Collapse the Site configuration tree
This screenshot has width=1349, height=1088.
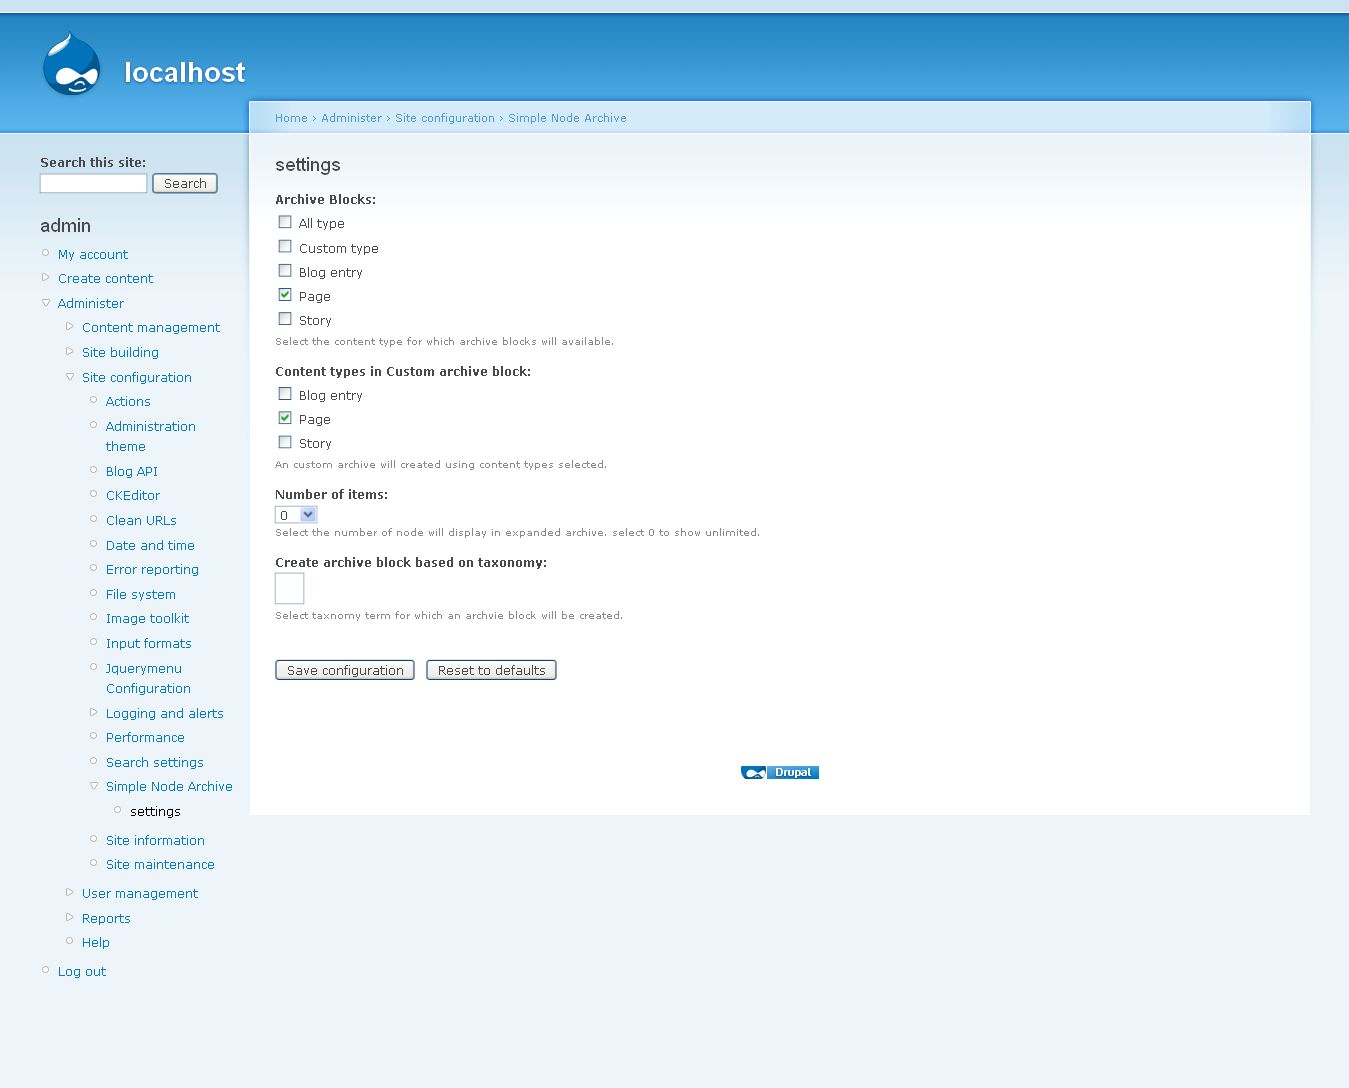pos(69,377)
